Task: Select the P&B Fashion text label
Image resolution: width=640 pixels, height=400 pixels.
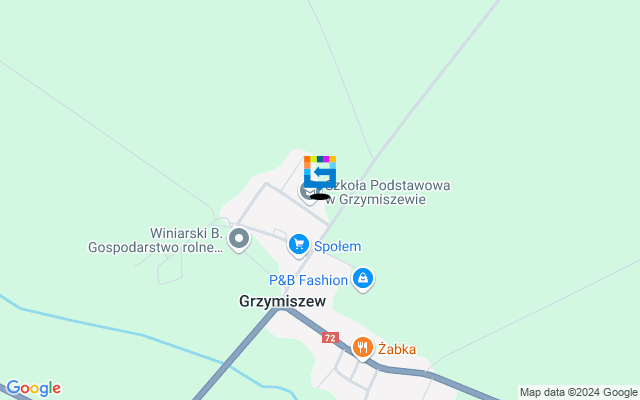Action: tap(308, 280)
